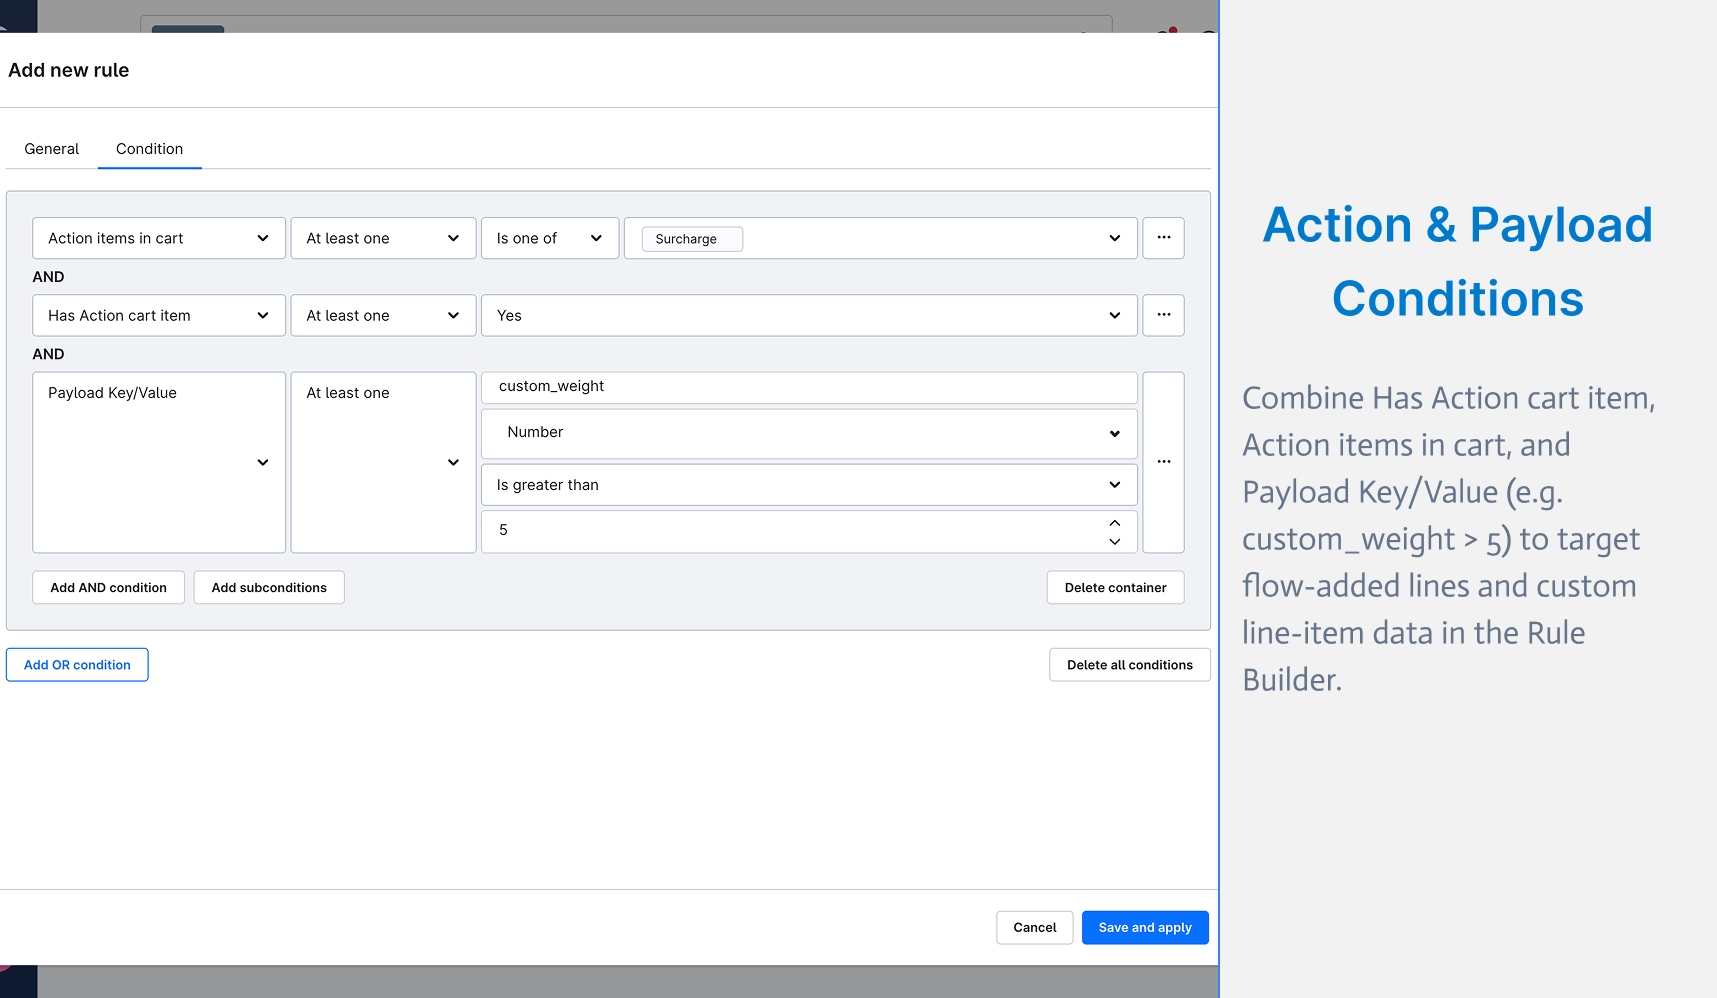Click the Add new rule heading
1717x998 pixels.
[69, 70]
